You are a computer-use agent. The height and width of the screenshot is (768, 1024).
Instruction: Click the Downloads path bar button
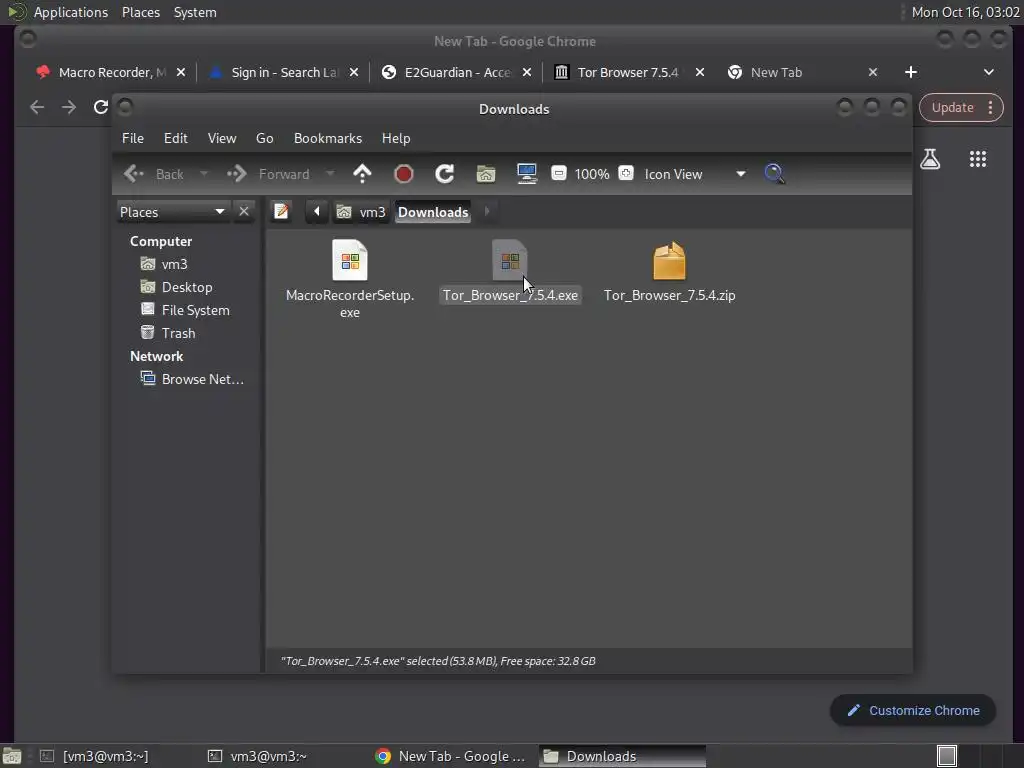433,212
